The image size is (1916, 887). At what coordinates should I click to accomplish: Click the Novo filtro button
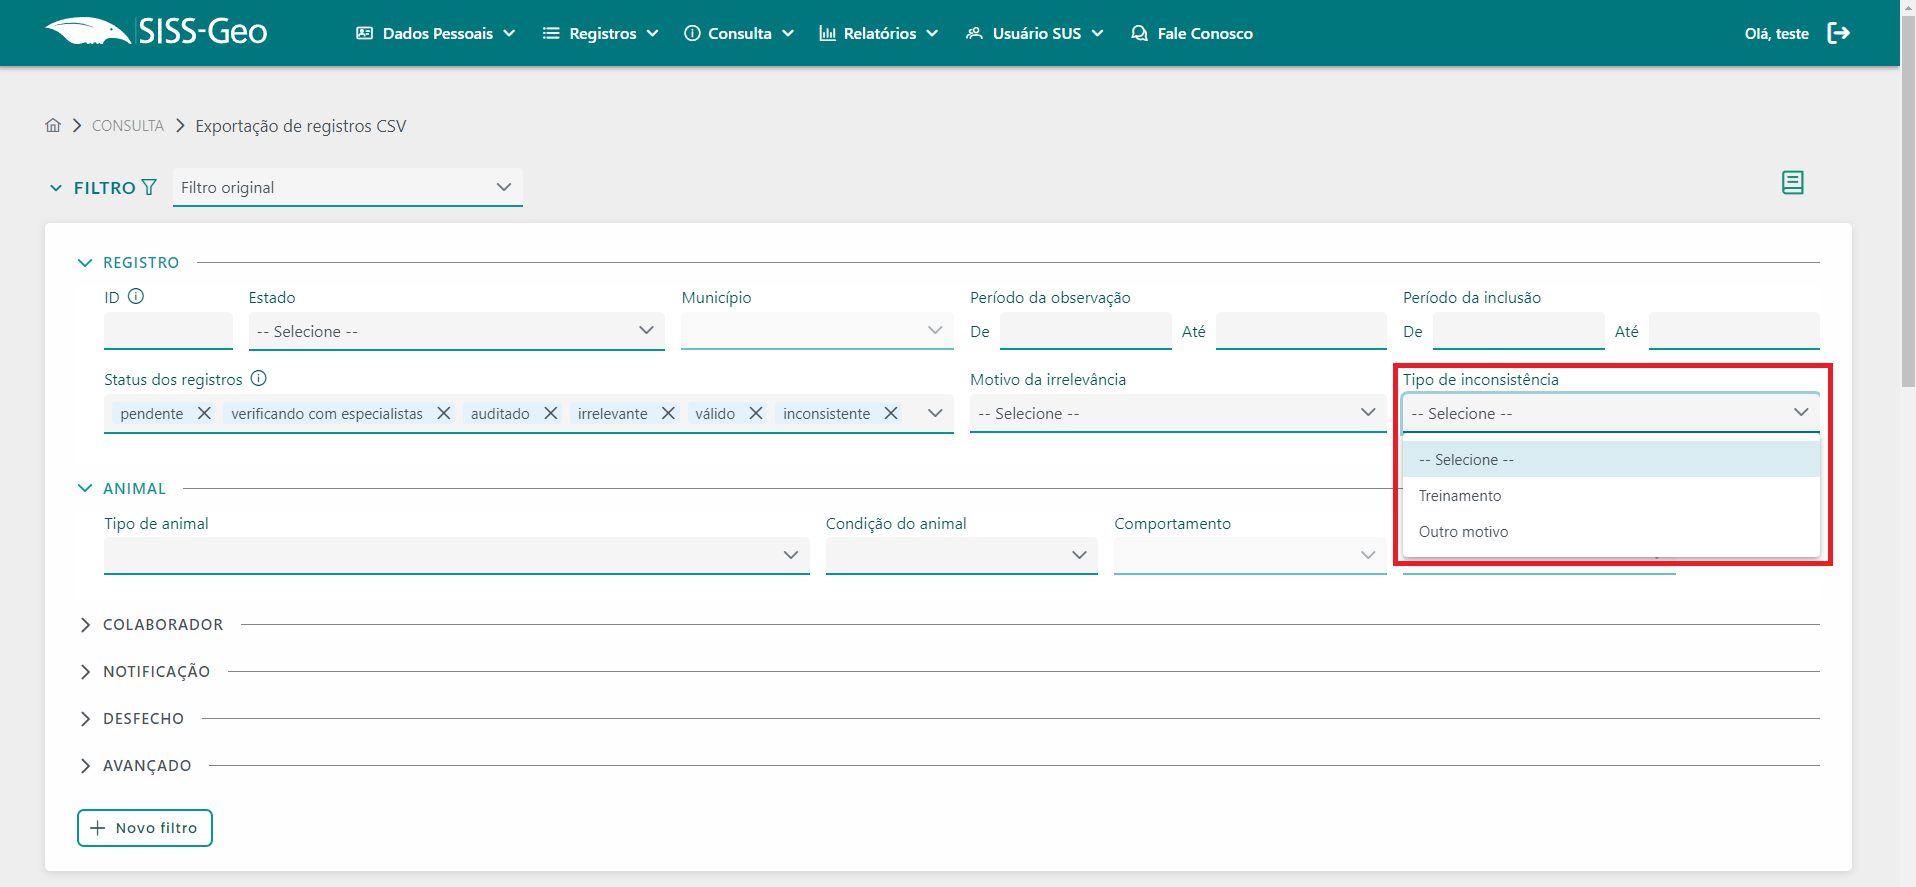pyautogui.click(x=145, y=828)
